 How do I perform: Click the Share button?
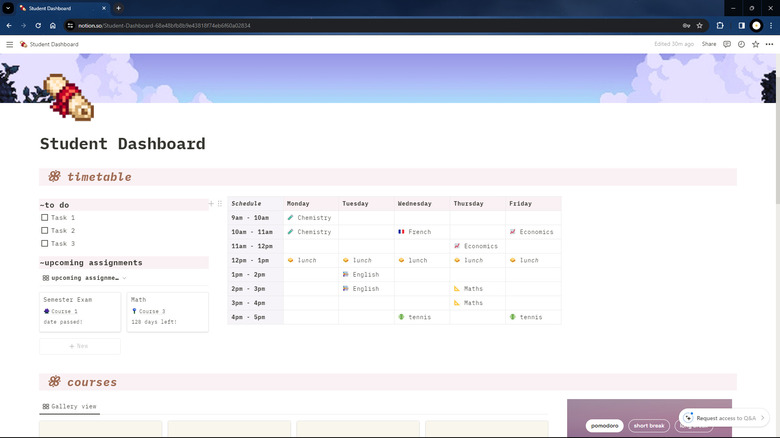[x=709, y=44]
